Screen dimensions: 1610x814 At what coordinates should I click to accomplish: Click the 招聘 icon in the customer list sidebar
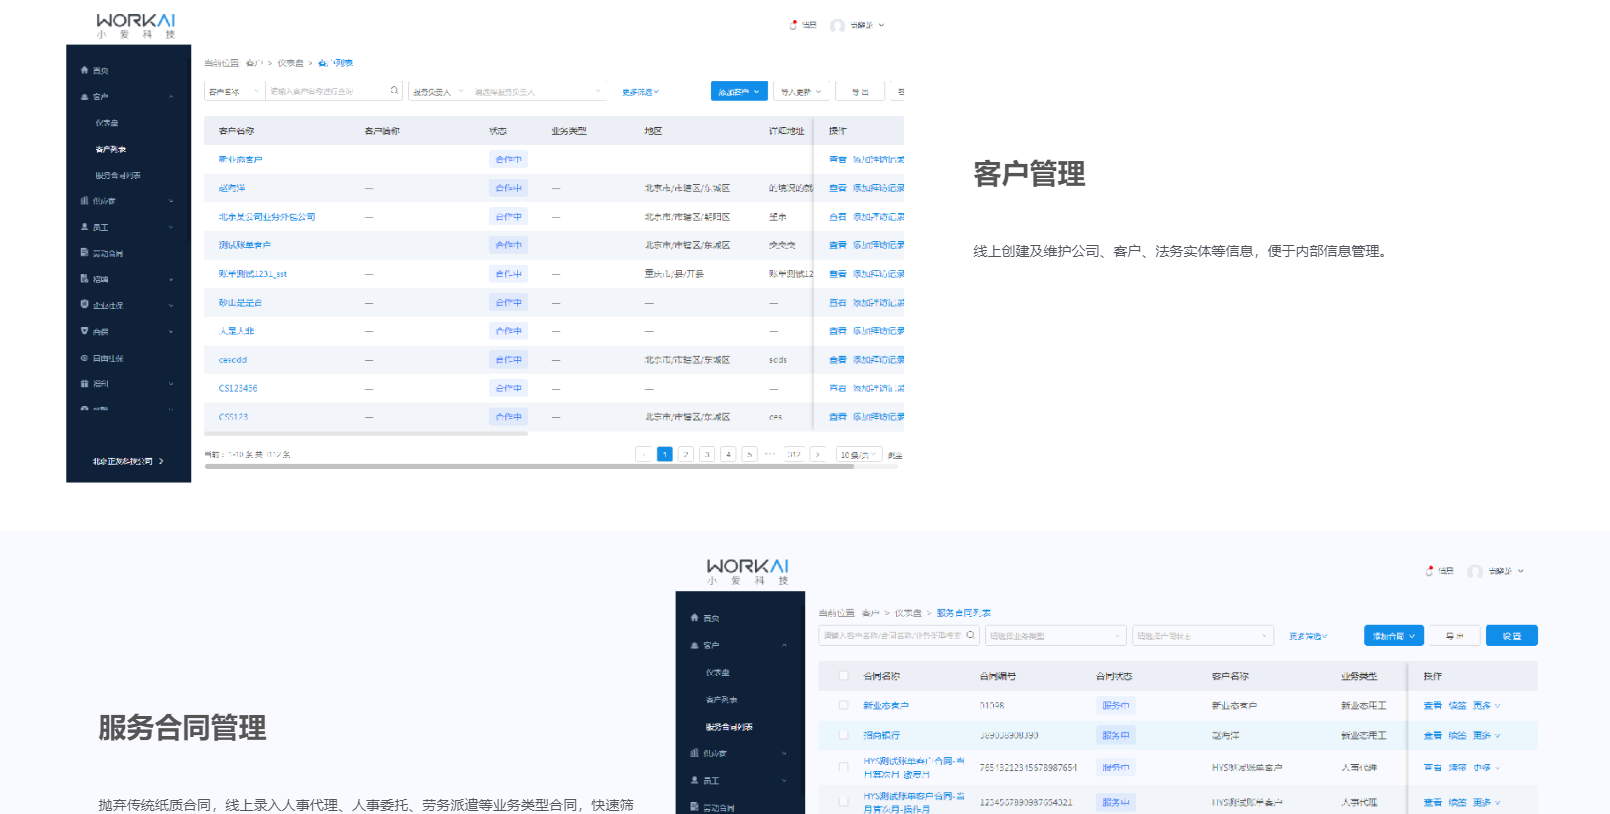[84, 278]
